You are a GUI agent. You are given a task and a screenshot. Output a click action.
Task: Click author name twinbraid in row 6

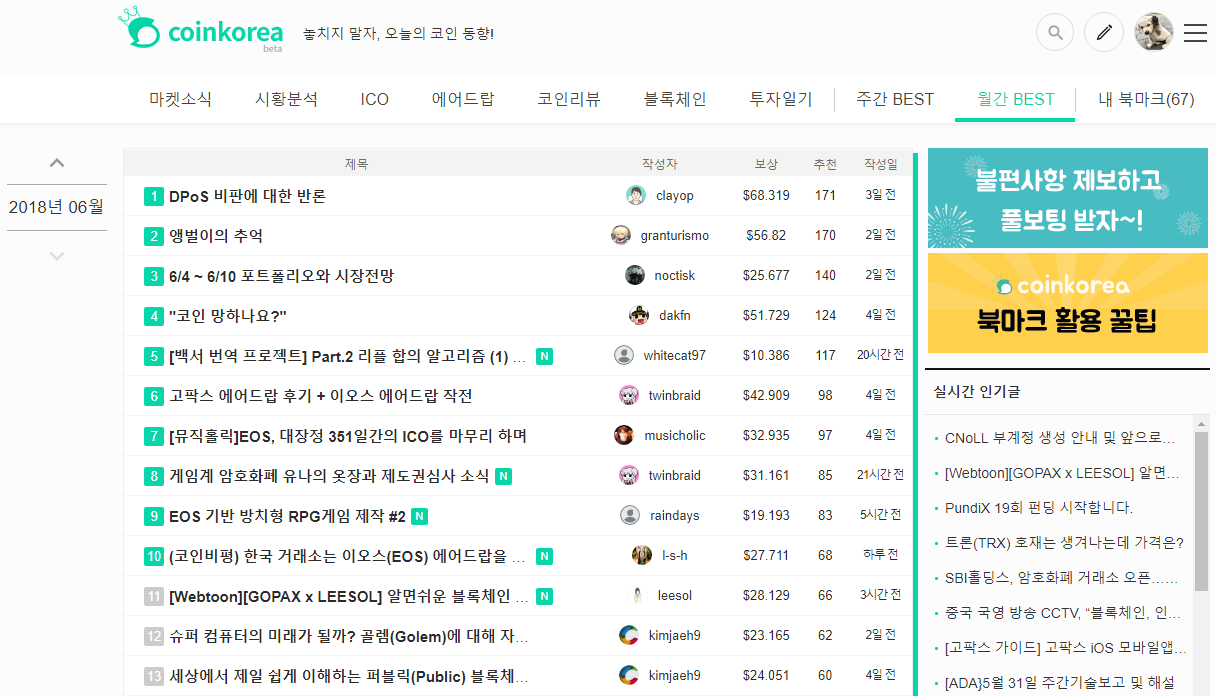[674, 396]
